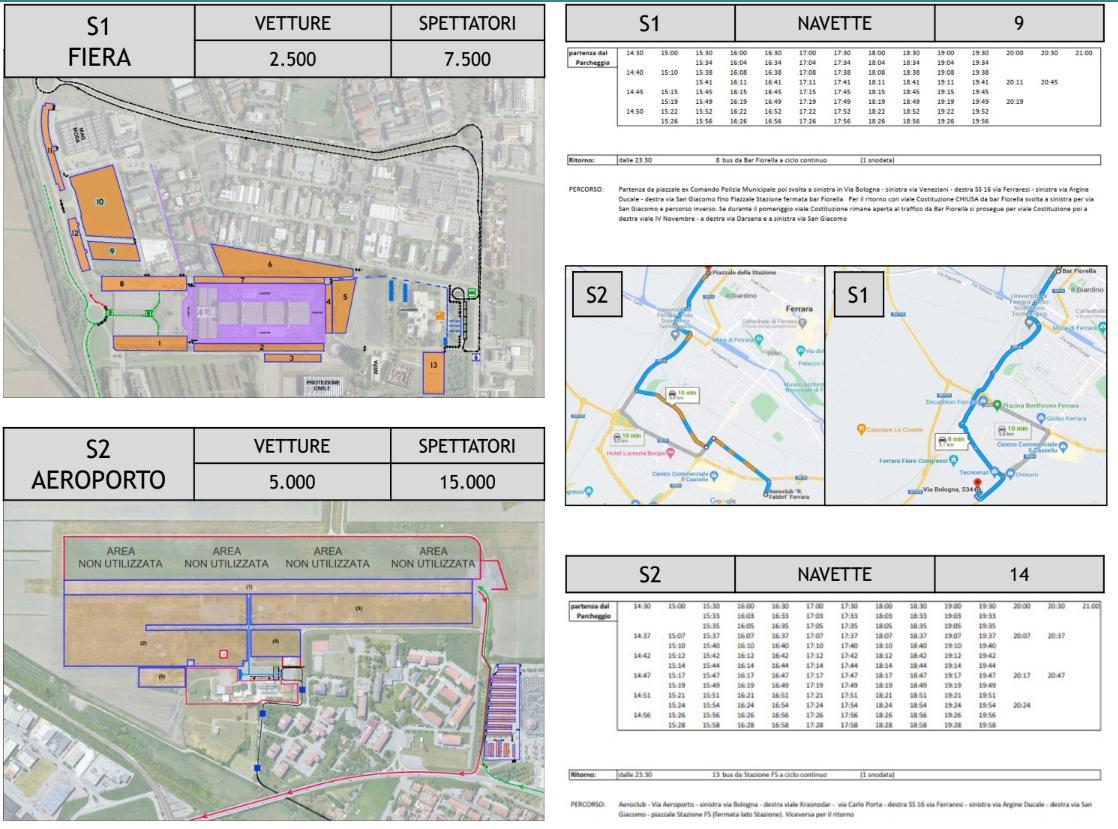
Task: Click the Cattedrale di Ferrara pin in the S2 map
Action: click(803, 322)
